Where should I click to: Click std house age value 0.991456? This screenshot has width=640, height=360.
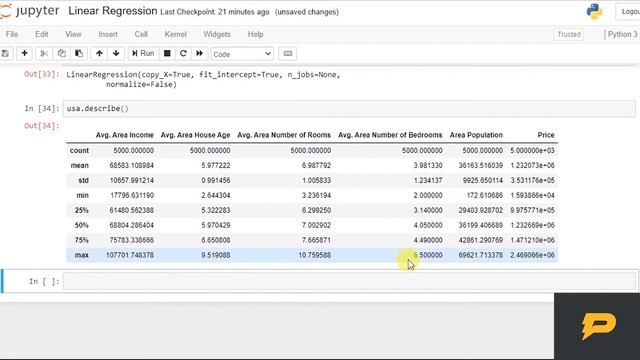(x=216, y=180)
